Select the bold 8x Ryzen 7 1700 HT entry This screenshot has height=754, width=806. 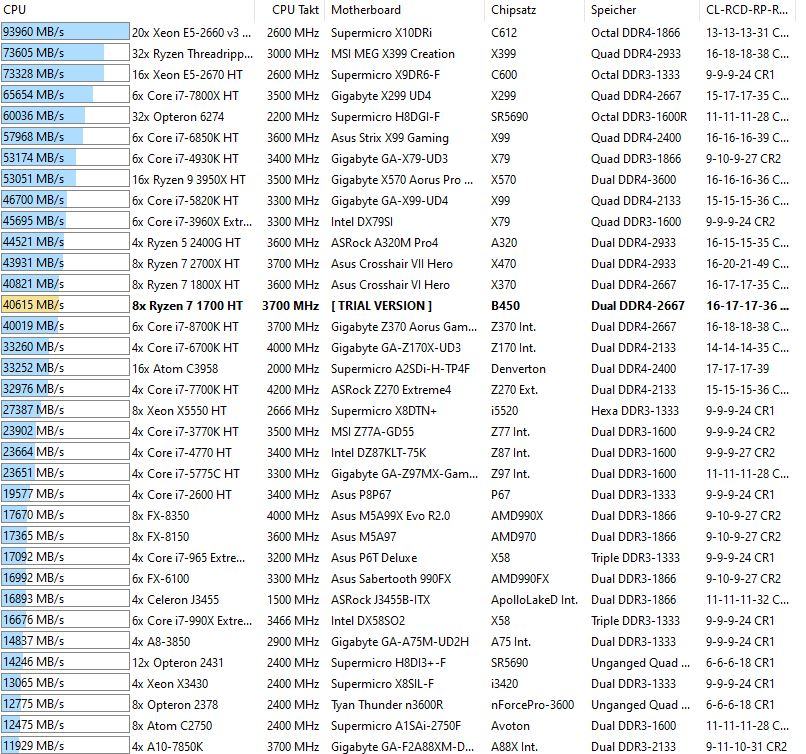pyautogui.click(x=187, y=306)
